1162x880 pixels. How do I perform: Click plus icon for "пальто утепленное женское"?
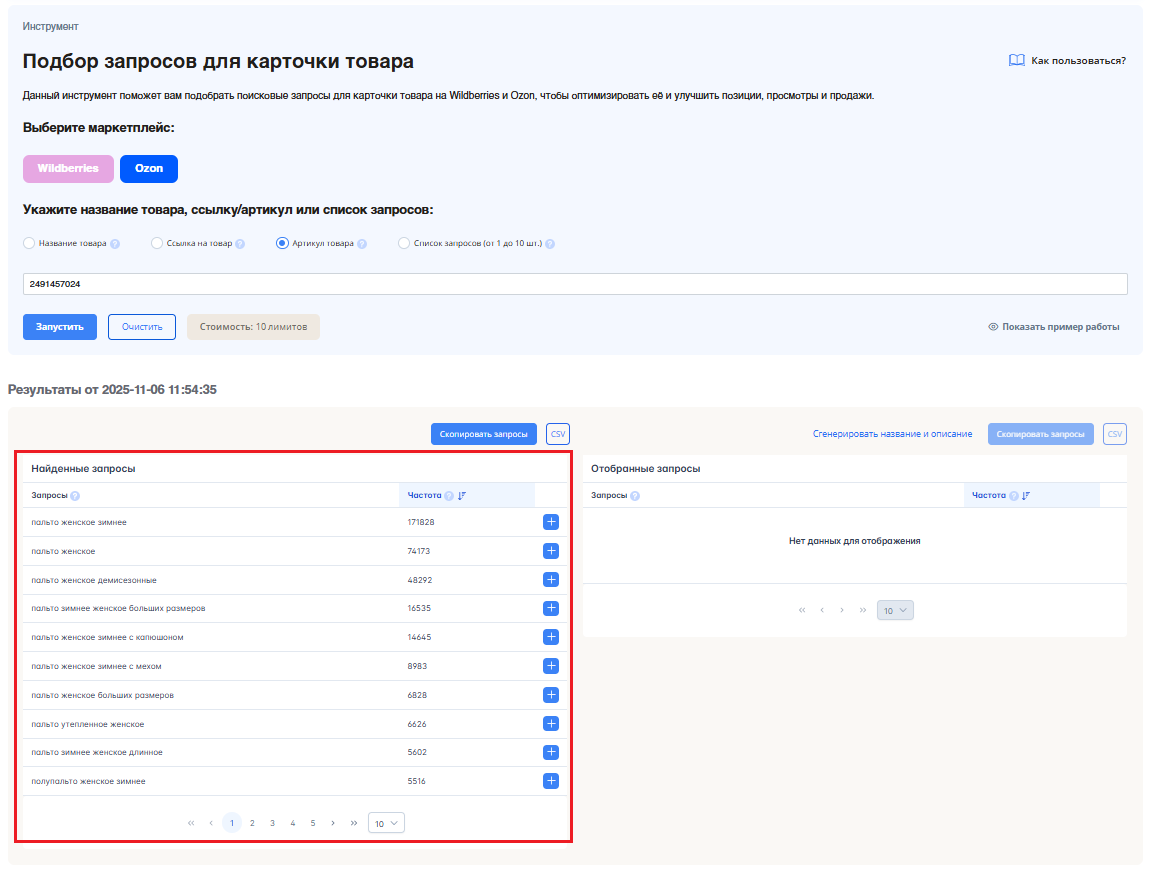pos(551,724)
